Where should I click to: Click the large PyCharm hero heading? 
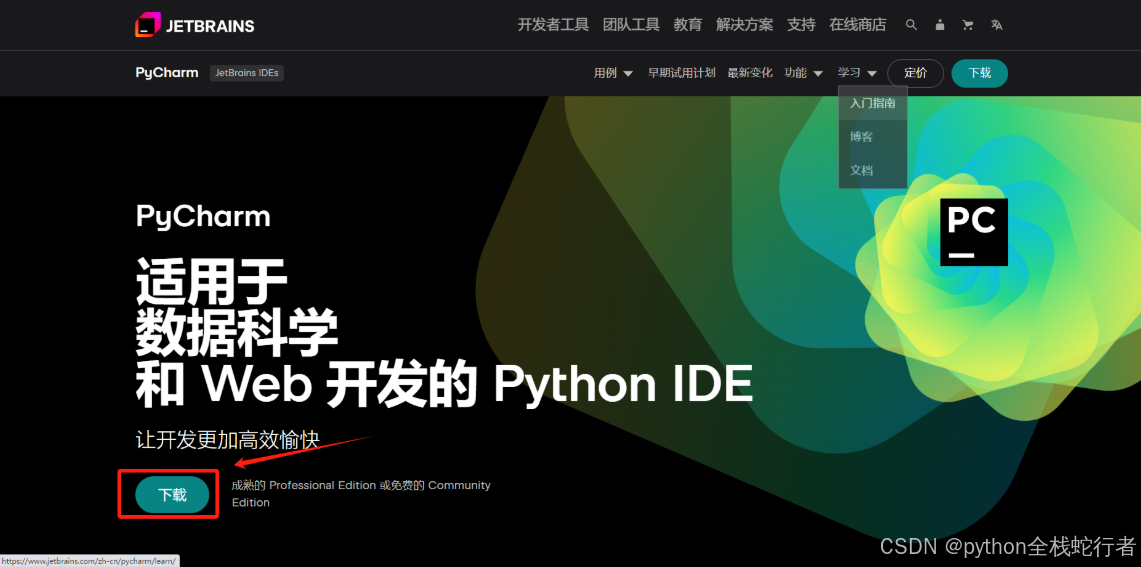pyautogui.click(x=203, y=217)
